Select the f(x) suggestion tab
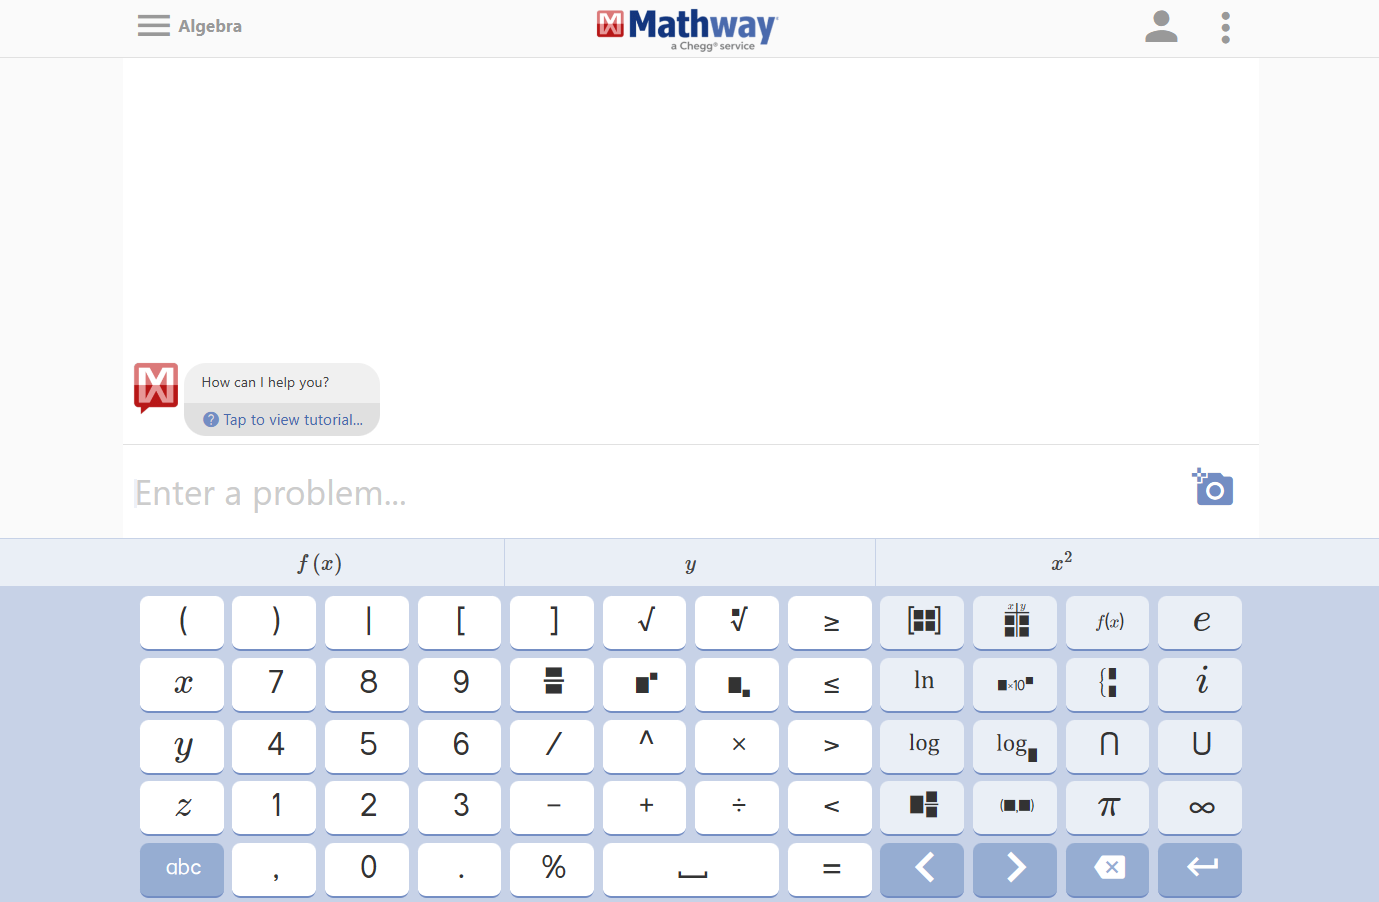This screenshot has height=902, width=1379. click(x=320, y=564)
